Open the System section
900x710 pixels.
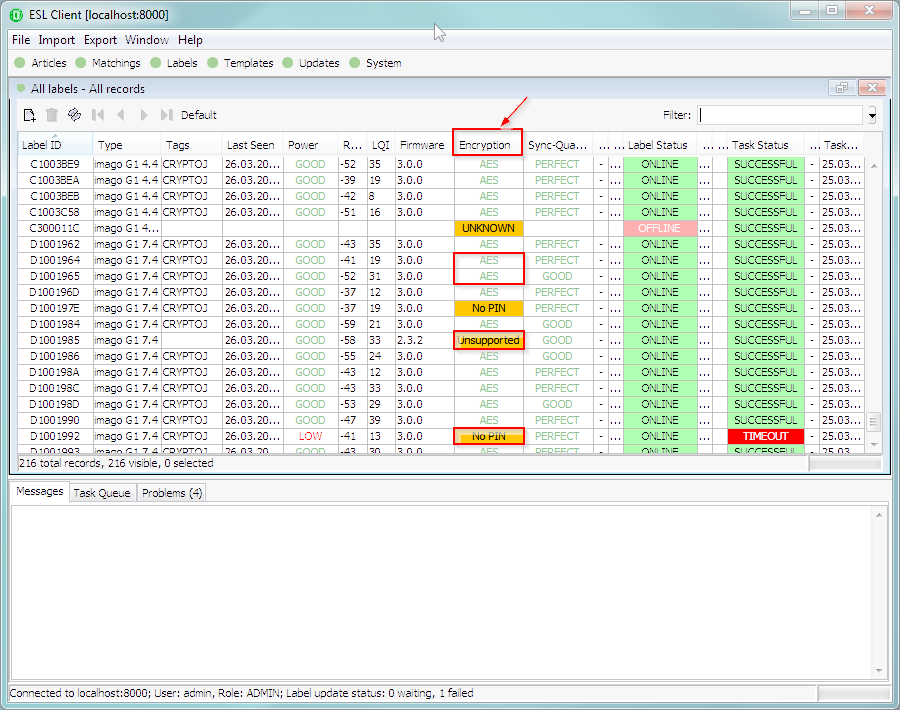coord(375,63)
